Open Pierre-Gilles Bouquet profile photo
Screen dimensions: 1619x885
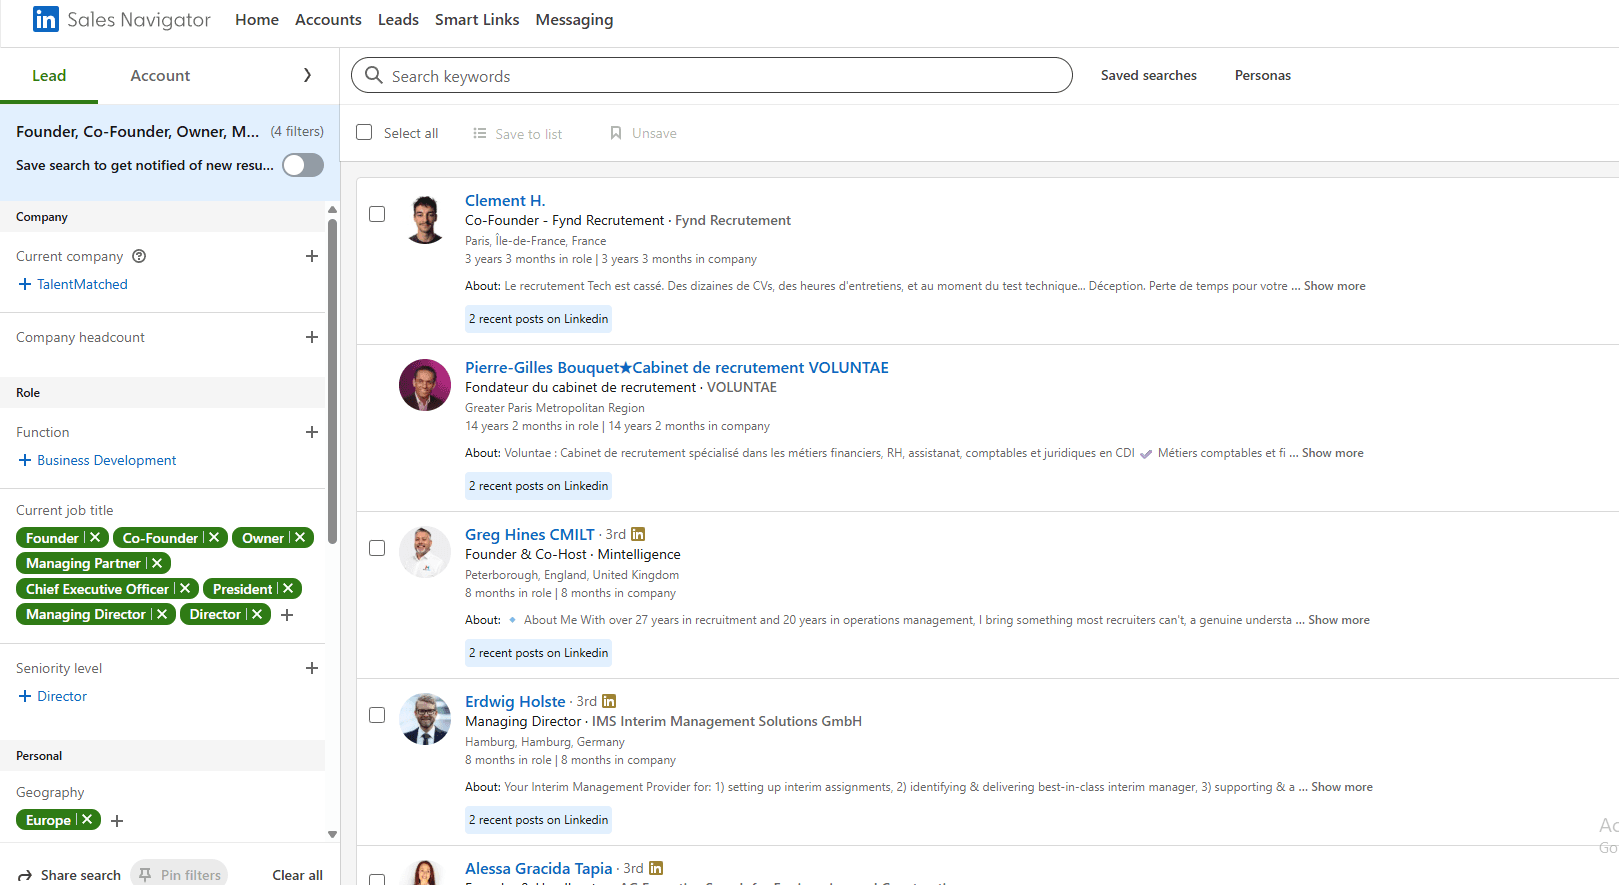click(425, 385)
